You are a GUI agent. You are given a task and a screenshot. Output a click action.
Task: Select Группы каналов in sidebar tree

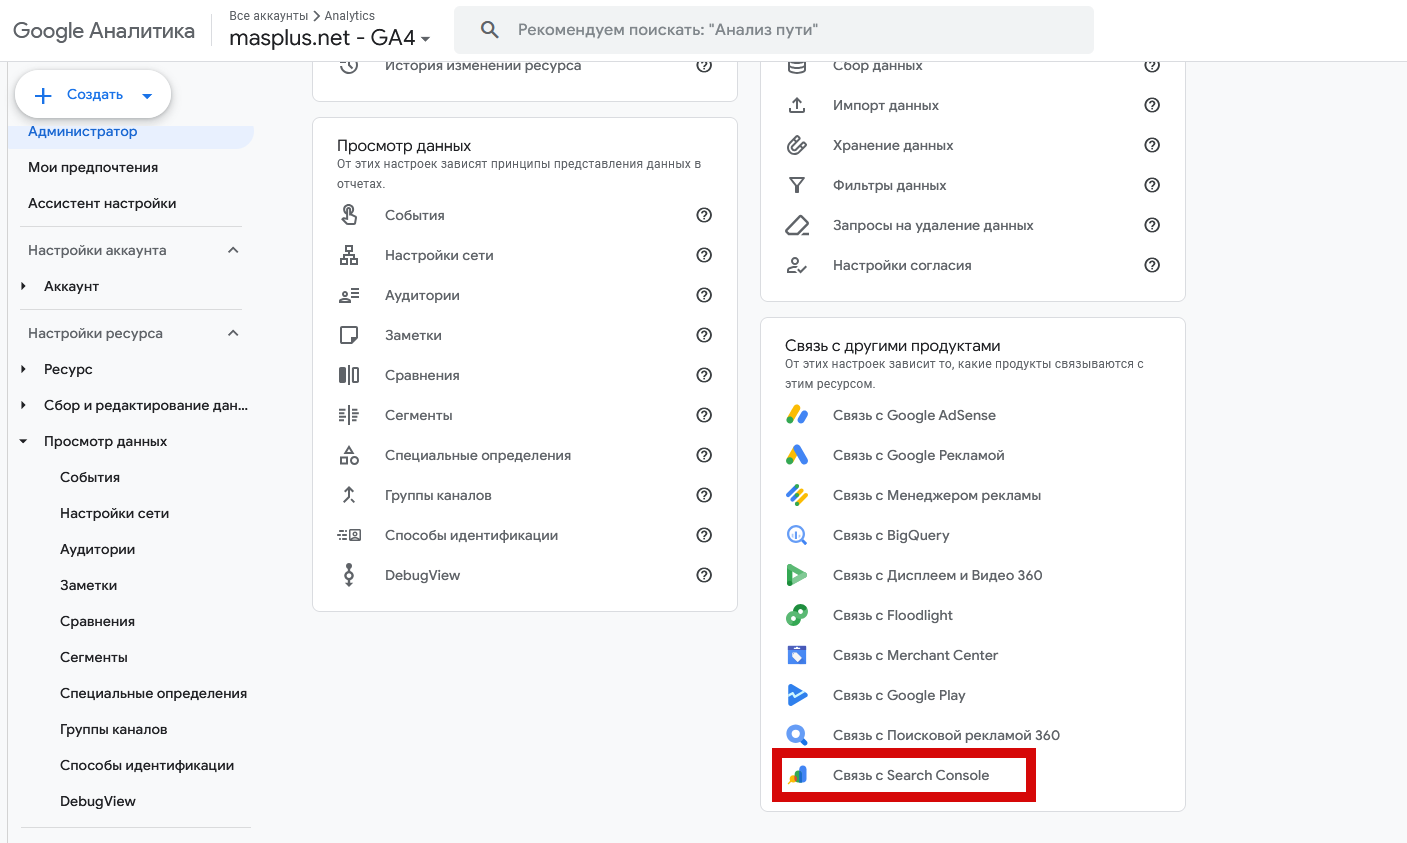114,729
